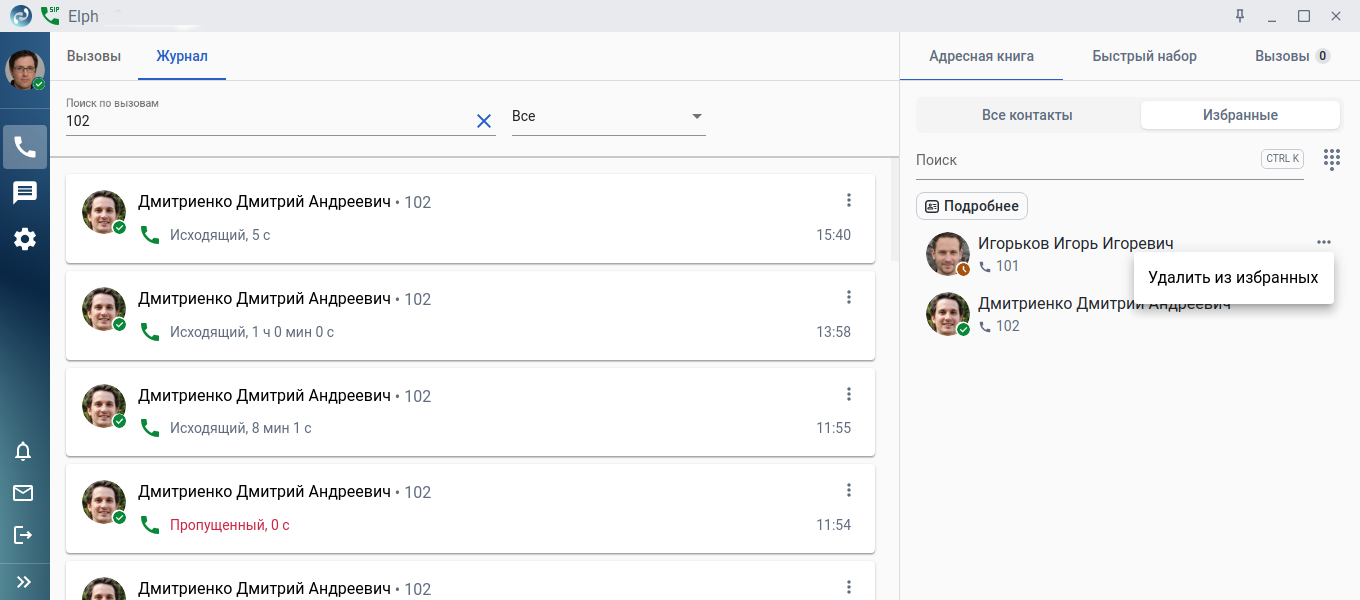Open options menu for 15:40 call
Image resolution: width=1360 pixels, height=600 pixels.
point(849,200)
